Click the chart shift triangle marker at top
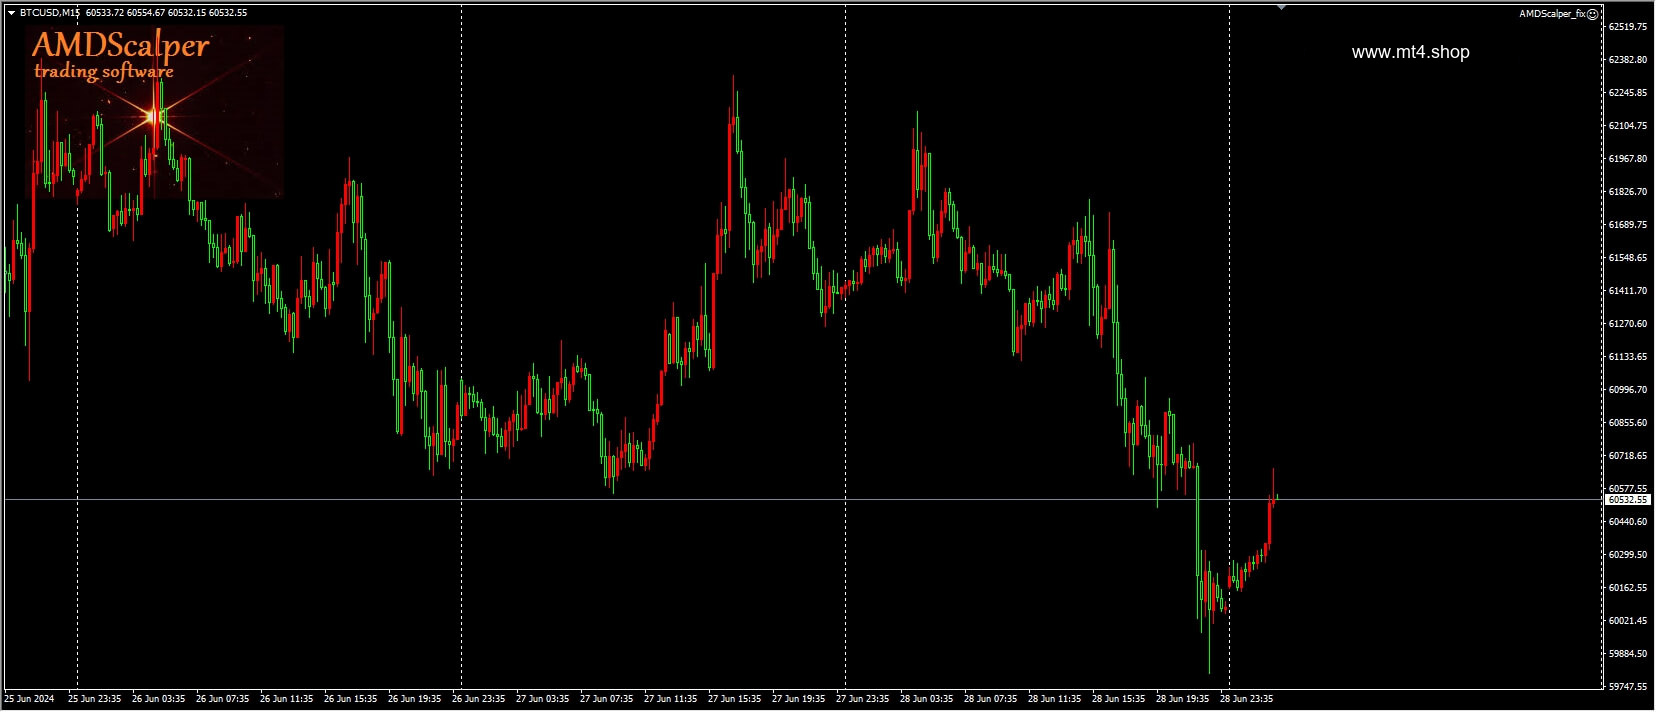 click(1281, 8)
